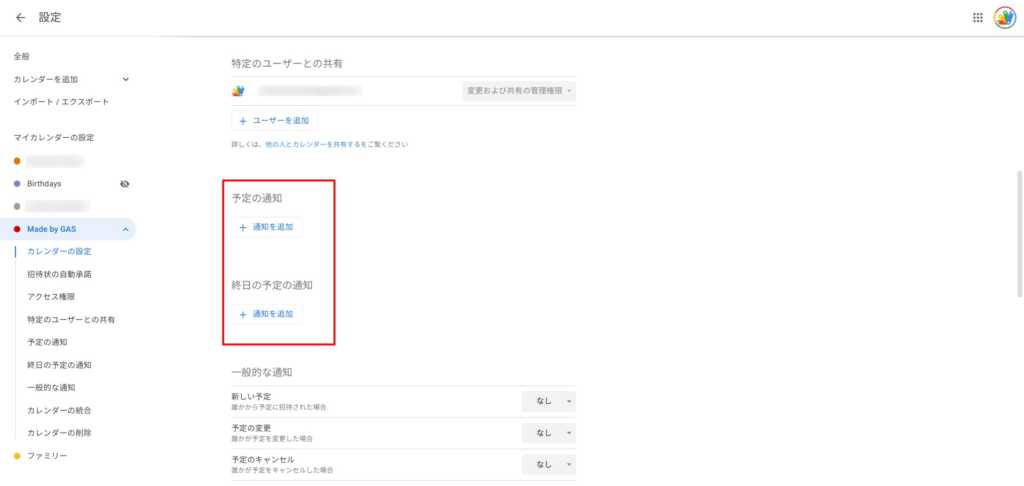Image resolution: width=1024 pixels, height=486 pixels.
Task: Click the plus icon in ユーザーを追加
Action: click(x=243, y=120)
